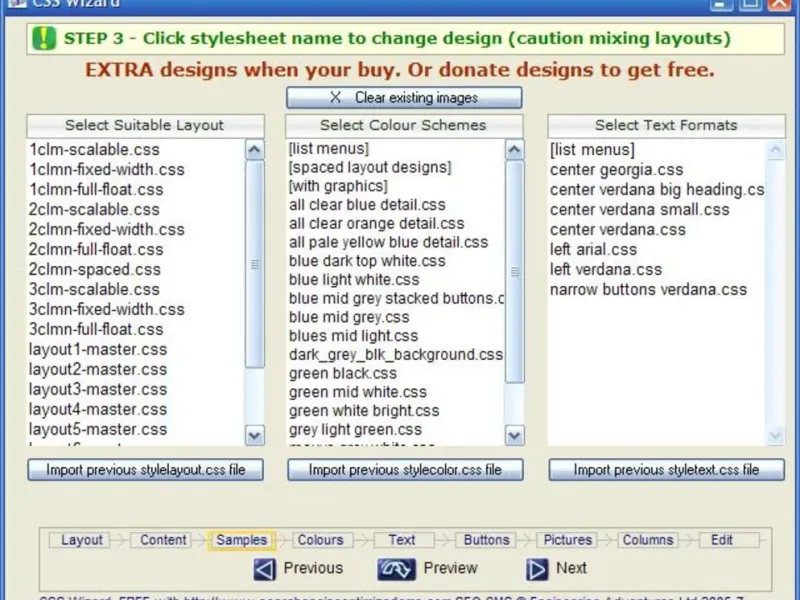Open the Pictures step tab
Image resolution: width=800 pixels, height=600 pixels.
[567, 540]
